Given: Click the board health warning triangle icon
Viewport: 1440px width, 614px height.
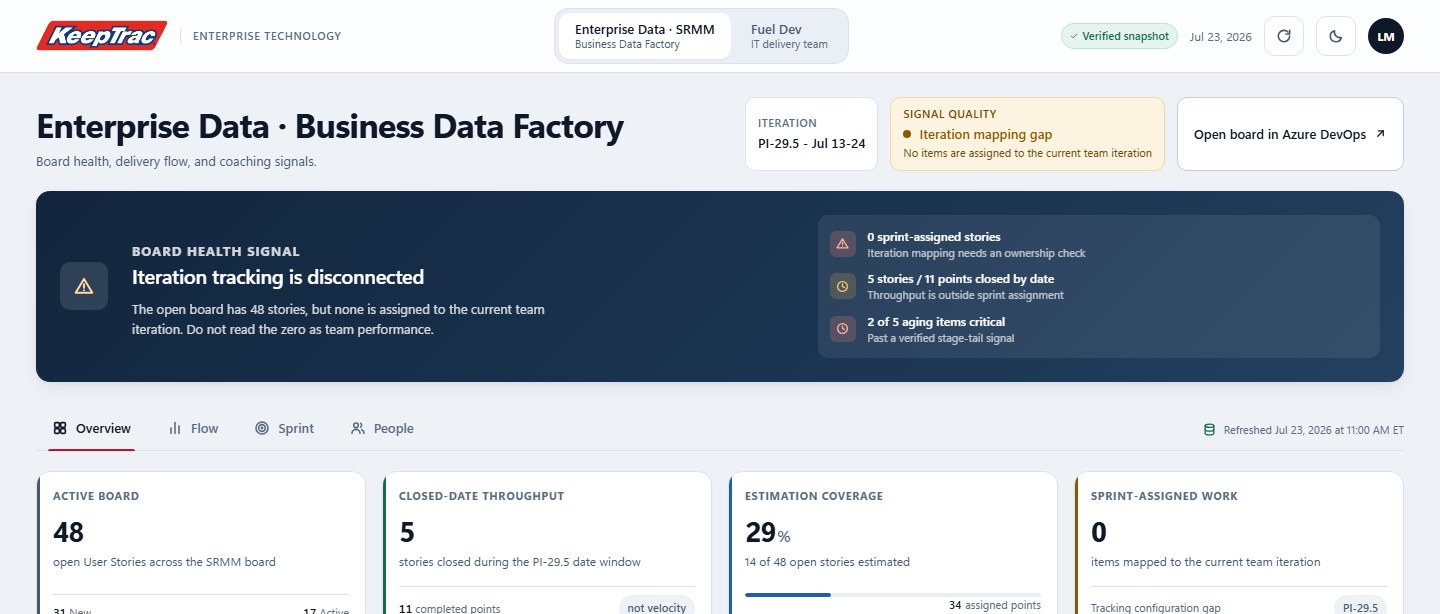Looking at the screenshot, I should (84, 286).
